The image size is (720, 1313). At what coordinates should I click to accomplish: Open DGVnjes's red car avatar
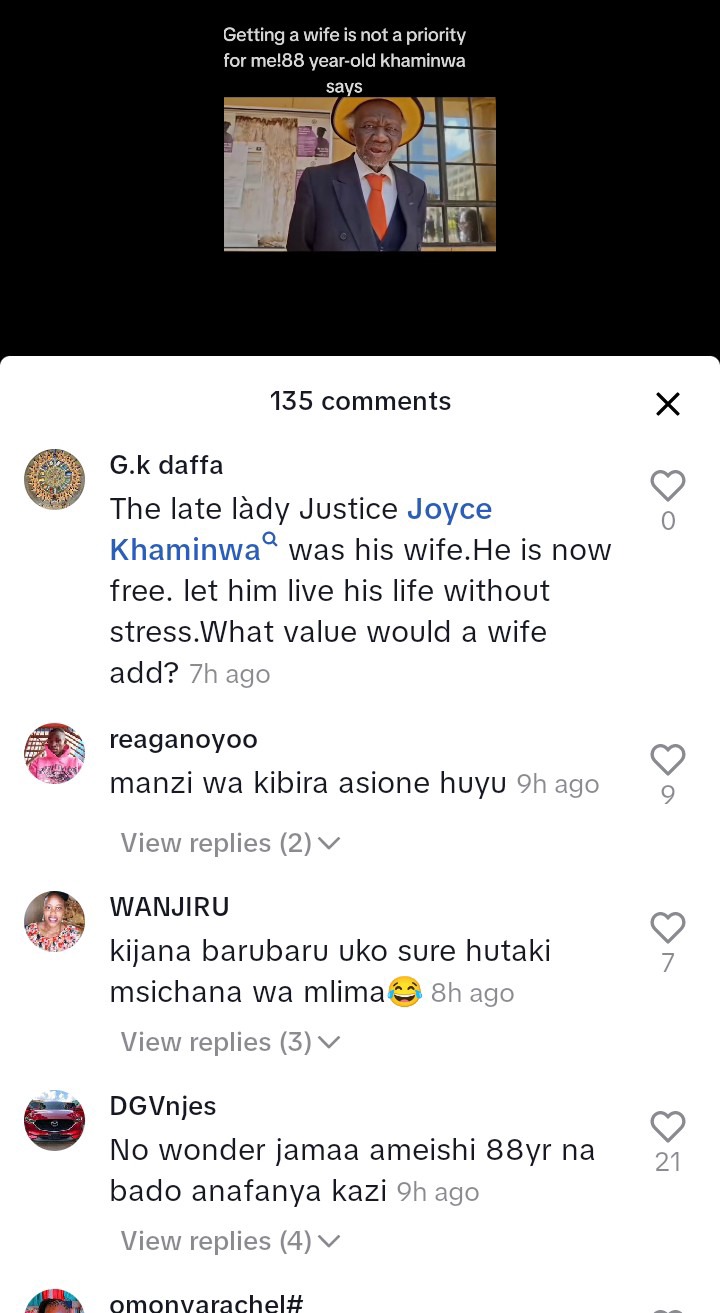54,1120
